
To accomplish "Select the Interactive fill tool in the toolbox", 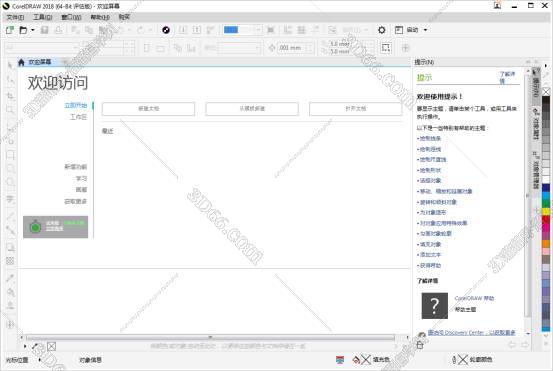I will 10,292.
